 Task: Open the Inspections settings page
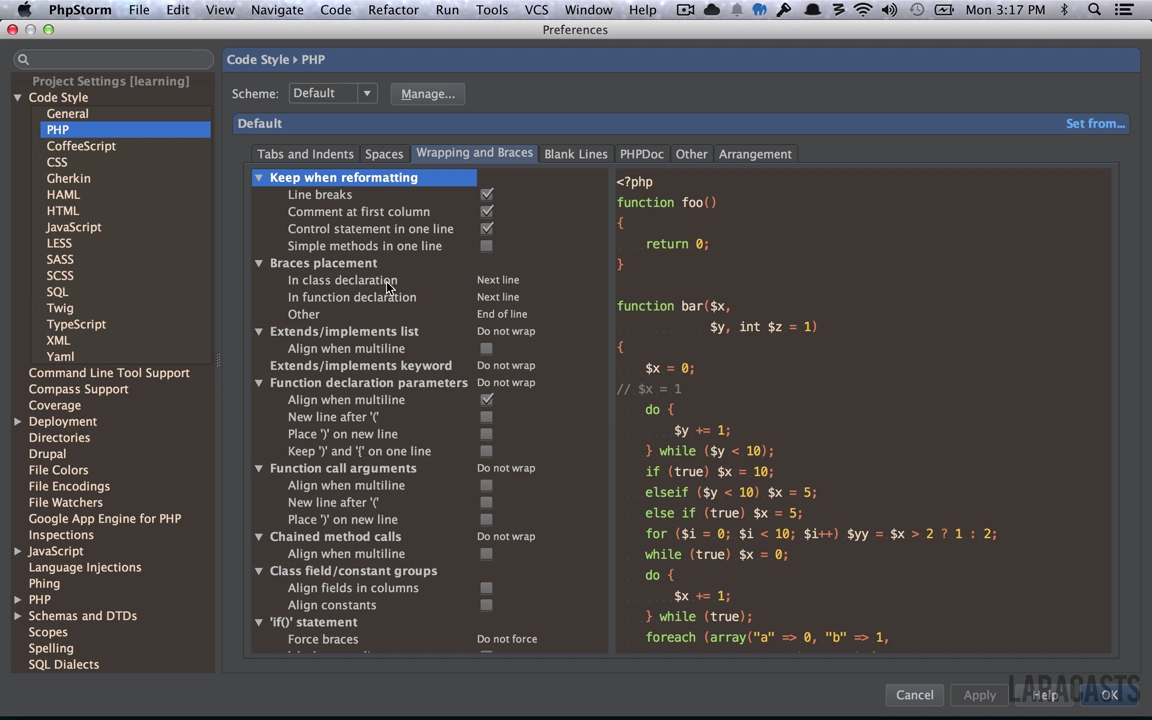[x=61, y=535]
